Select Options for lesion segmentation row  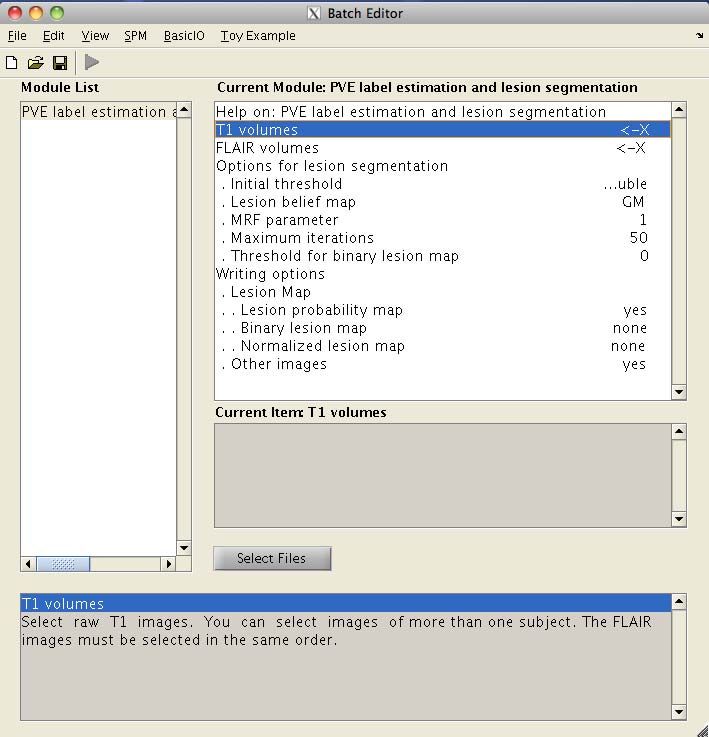coord(443,166)
